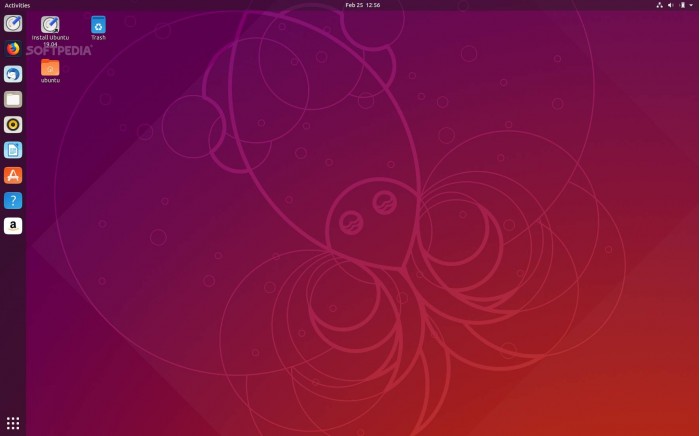Screen dimensions: 700x436
Task: Click the volume speaker icon
Action: (x=671, y=5)
